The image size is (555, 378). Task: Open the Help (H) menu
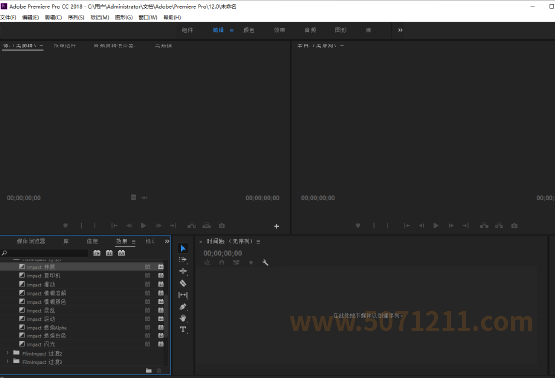(x=172, y=17)
